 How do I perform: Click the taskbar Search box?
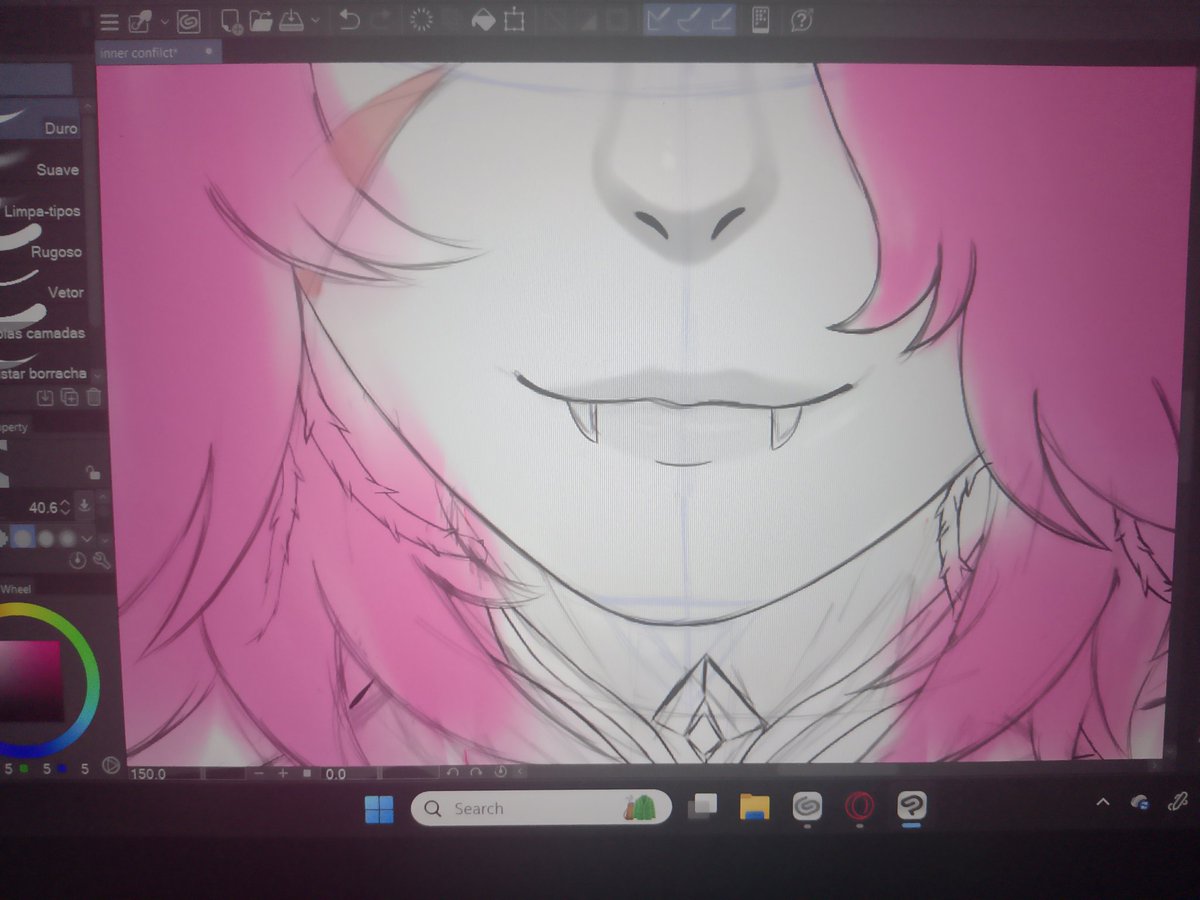coord(540,808)
